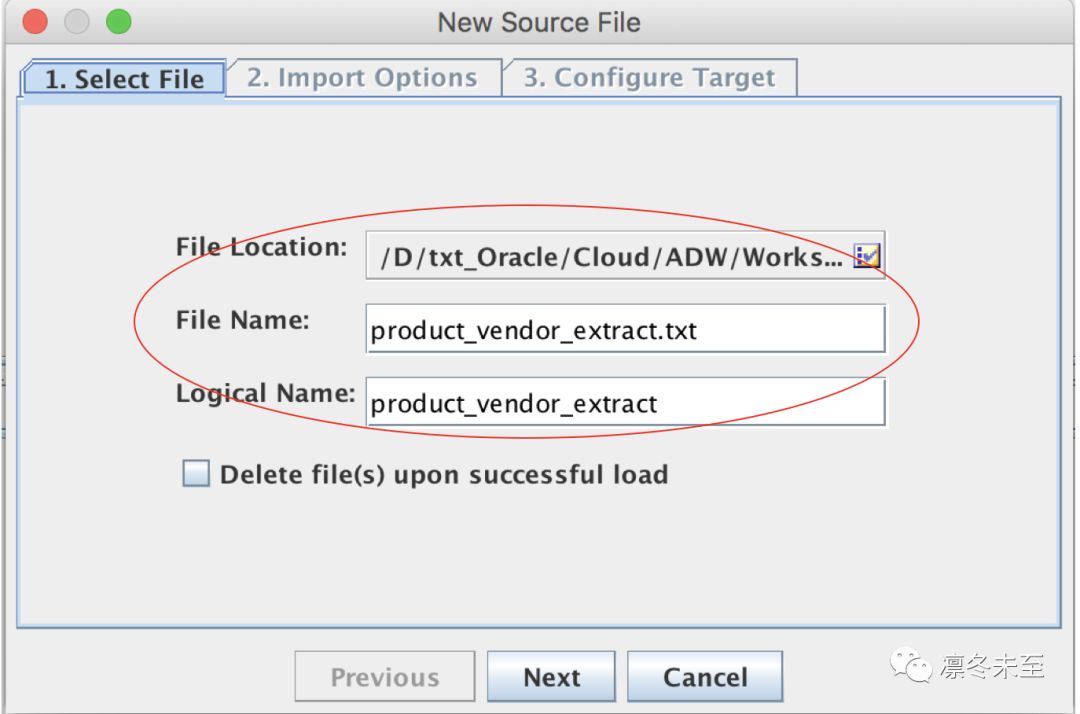Click the Cancel button

(x=705, y=677)
